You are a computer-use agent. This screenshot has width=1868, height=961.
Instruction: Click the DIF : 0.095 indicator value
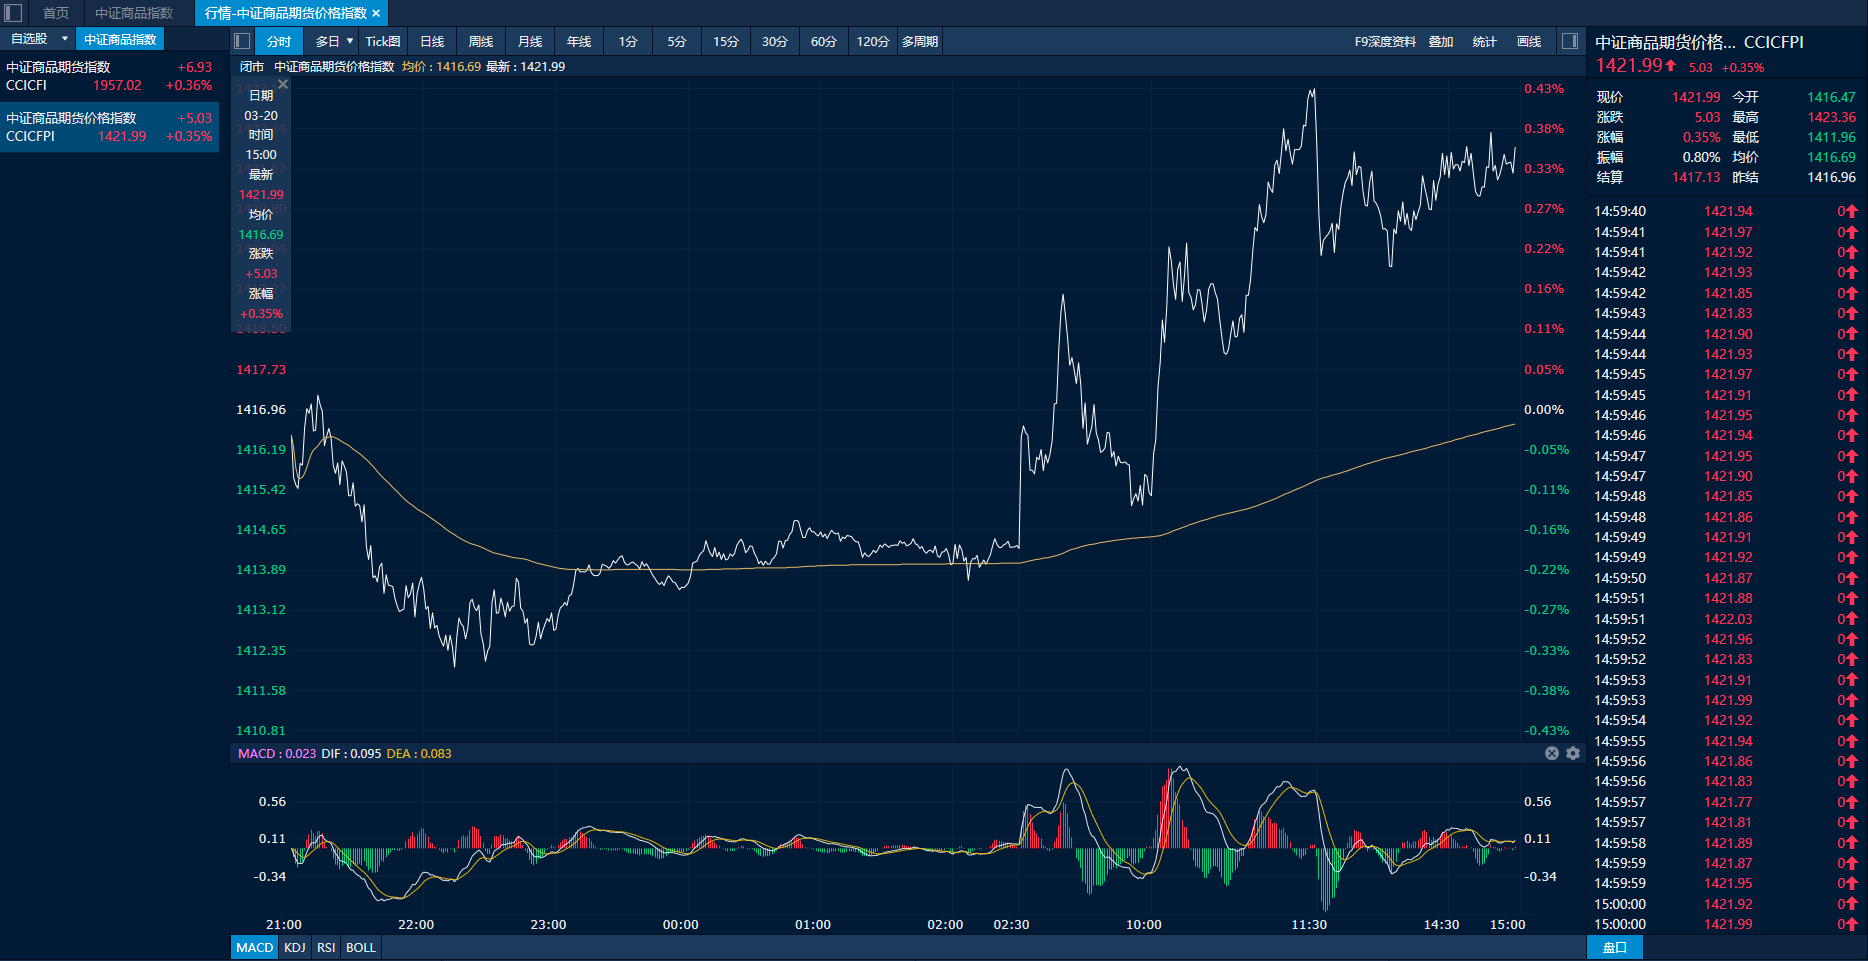click(351, 753)
